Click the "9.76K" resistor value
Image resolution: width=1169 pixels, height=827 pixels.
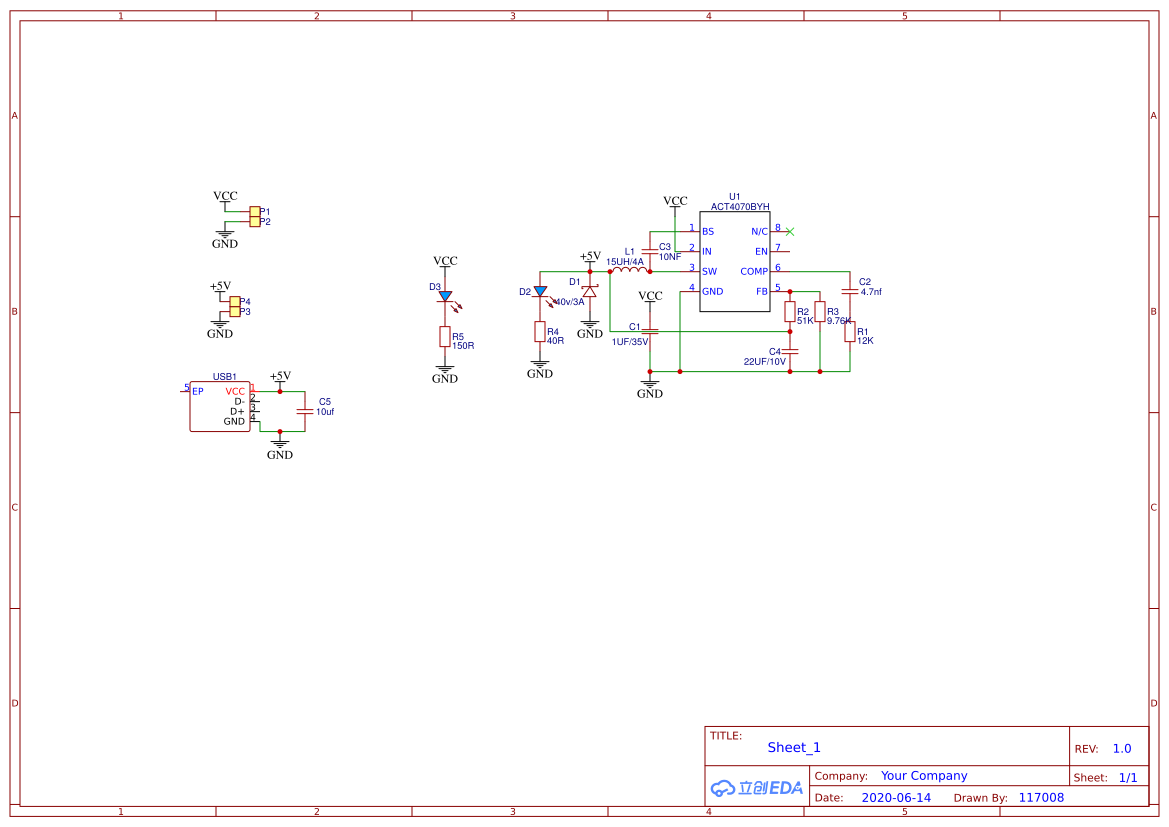[839, 321]
